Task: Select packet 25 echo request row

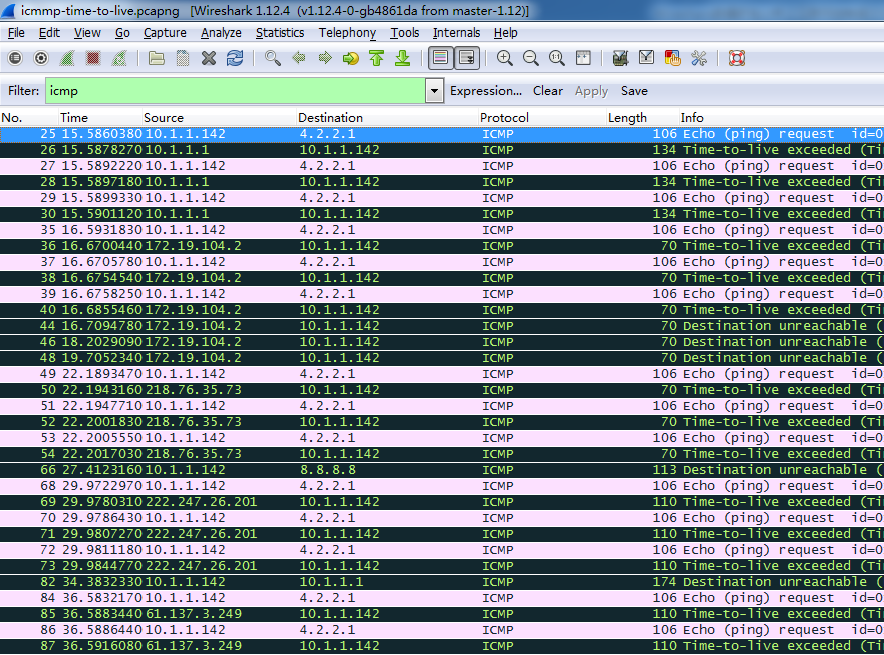Action: tap(442, 134)
